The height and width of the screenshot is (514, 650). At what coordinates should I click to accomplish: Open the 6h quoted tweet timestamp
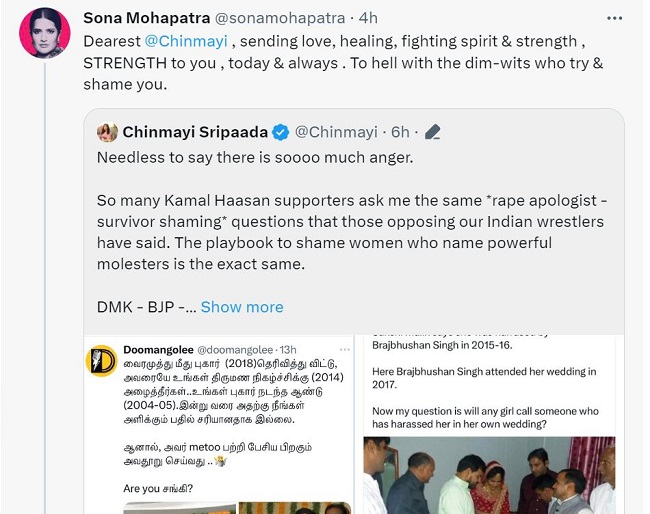point(400,132)
